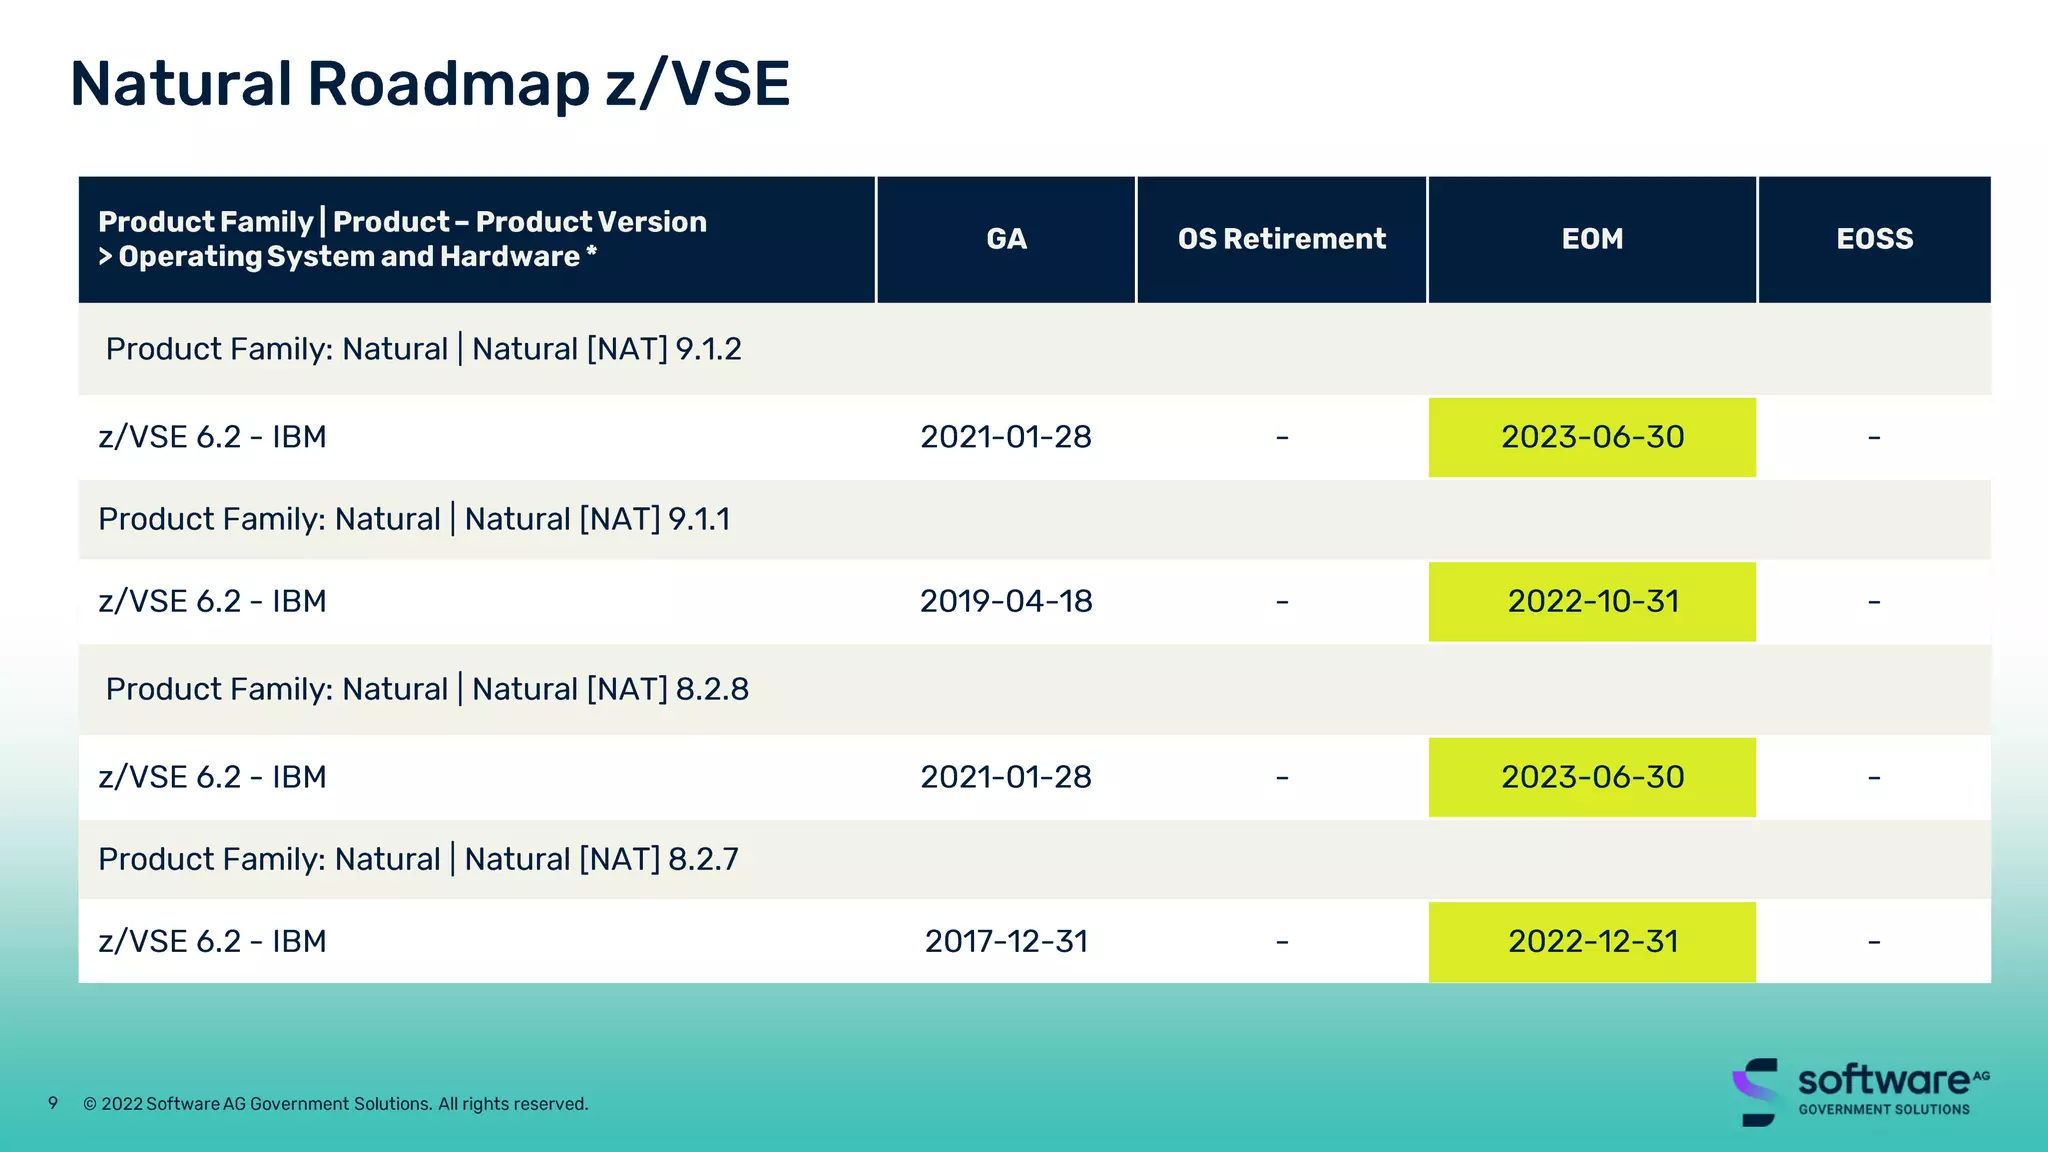Click the Software AG logo icon
This screenshot has height=1152, width=2048.
pyautogui.click(x=1756, y=1091)
